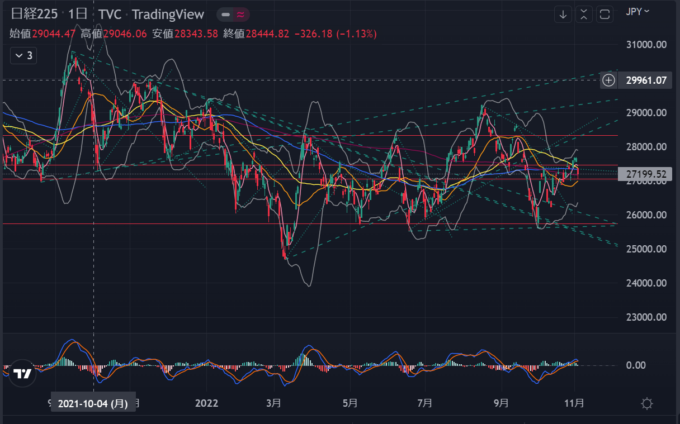The image size is (680, 424).
Task: Click the collapse pane double-chevron icon
Action: pyautogui.click(x=583, y=14)
